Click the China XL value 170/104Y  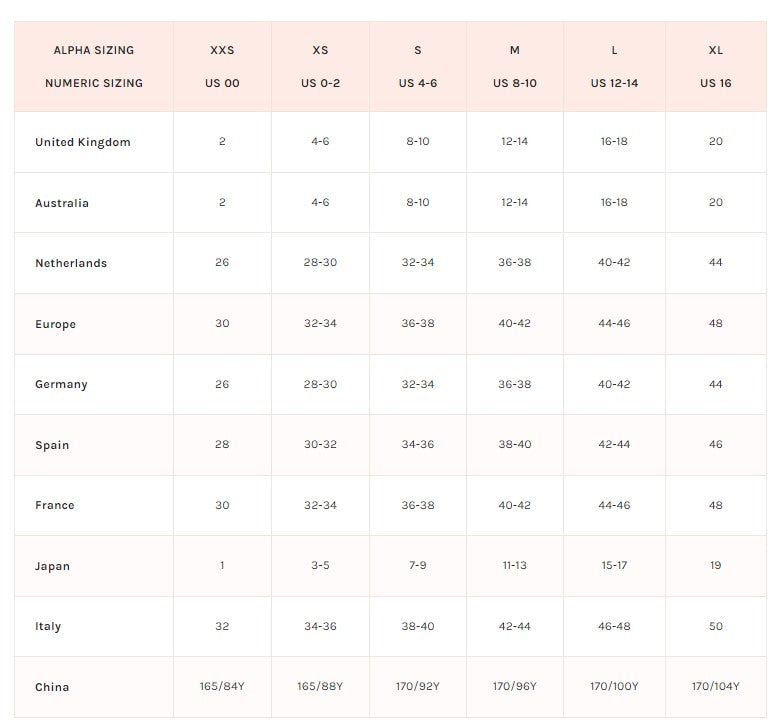tap(716, 687)
